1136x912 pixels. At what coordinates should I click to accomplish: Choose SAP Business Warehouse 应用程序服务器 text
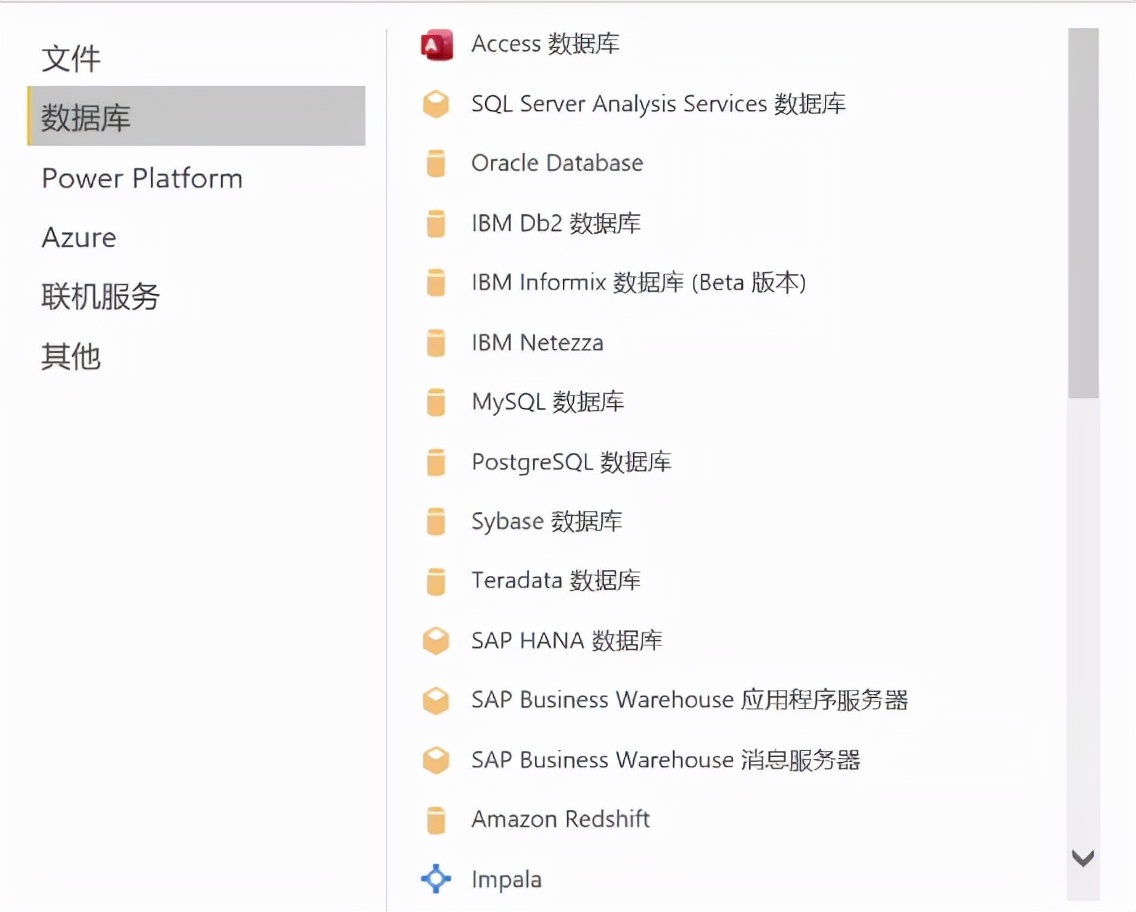pos(689,700)
